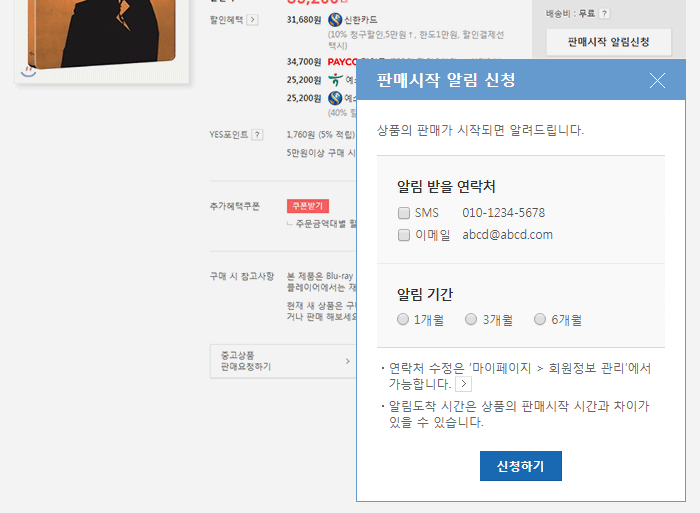Click the phone number 010-1234-5678
The height and width of the screenshot is (513, 700).
pyautogui.click(x=504, y=213)
